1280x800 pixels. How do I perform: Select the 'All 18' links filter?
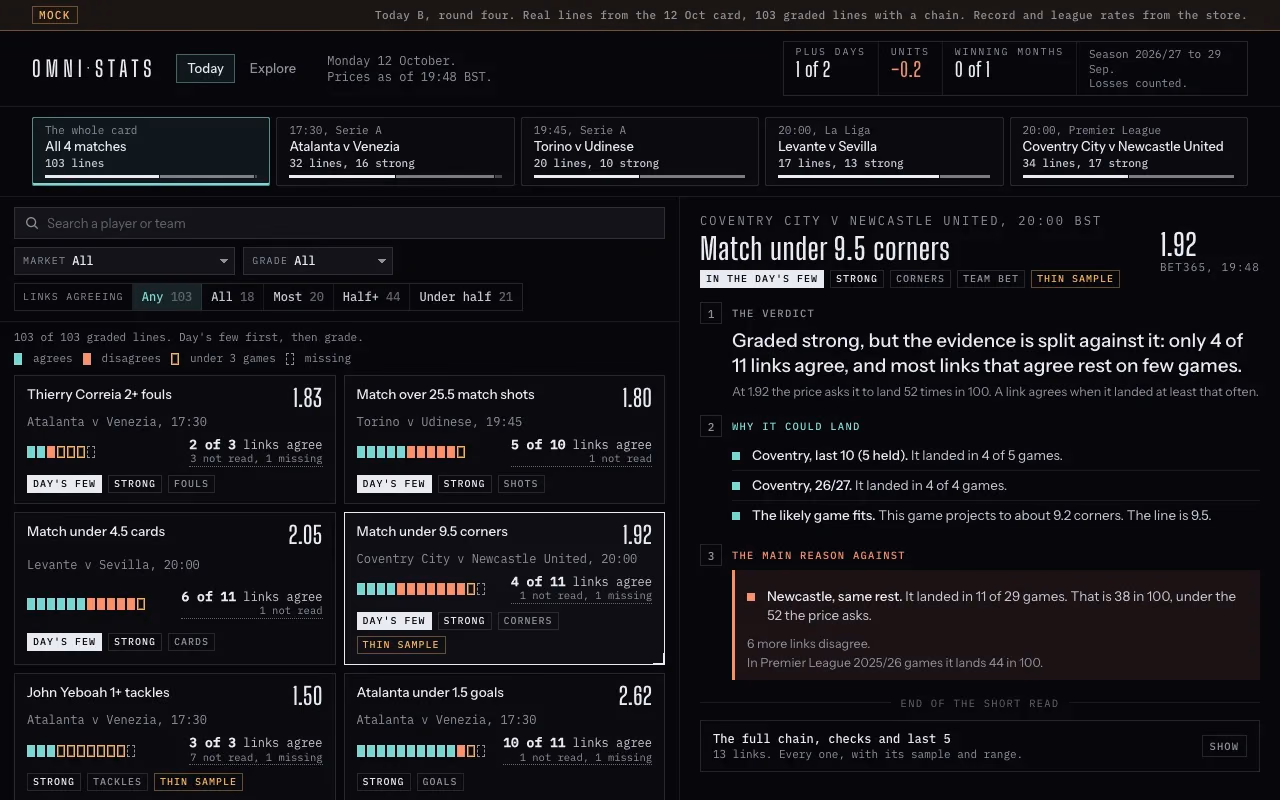click(232, 297)
